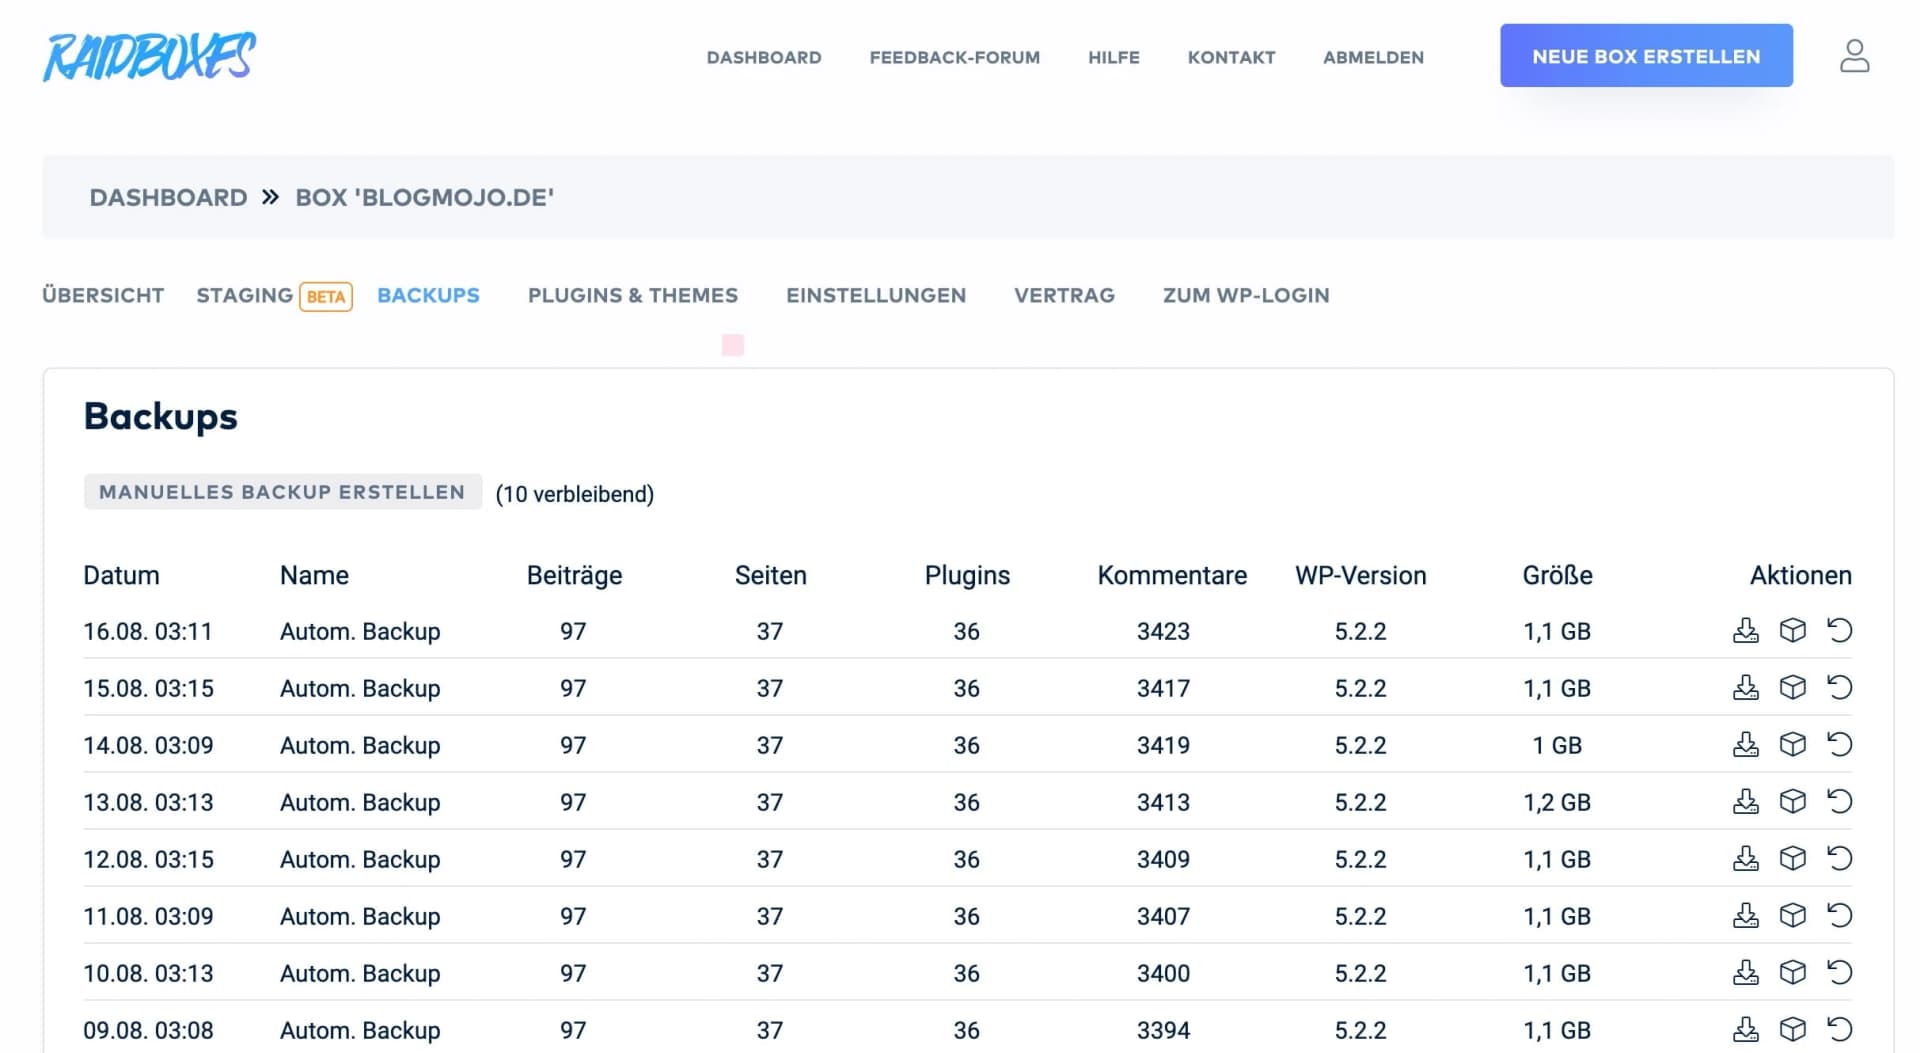The width and height of the screenshot is (1920, 1053).
Task: Click the Raidboxes logo
Action: coord(148,57)
